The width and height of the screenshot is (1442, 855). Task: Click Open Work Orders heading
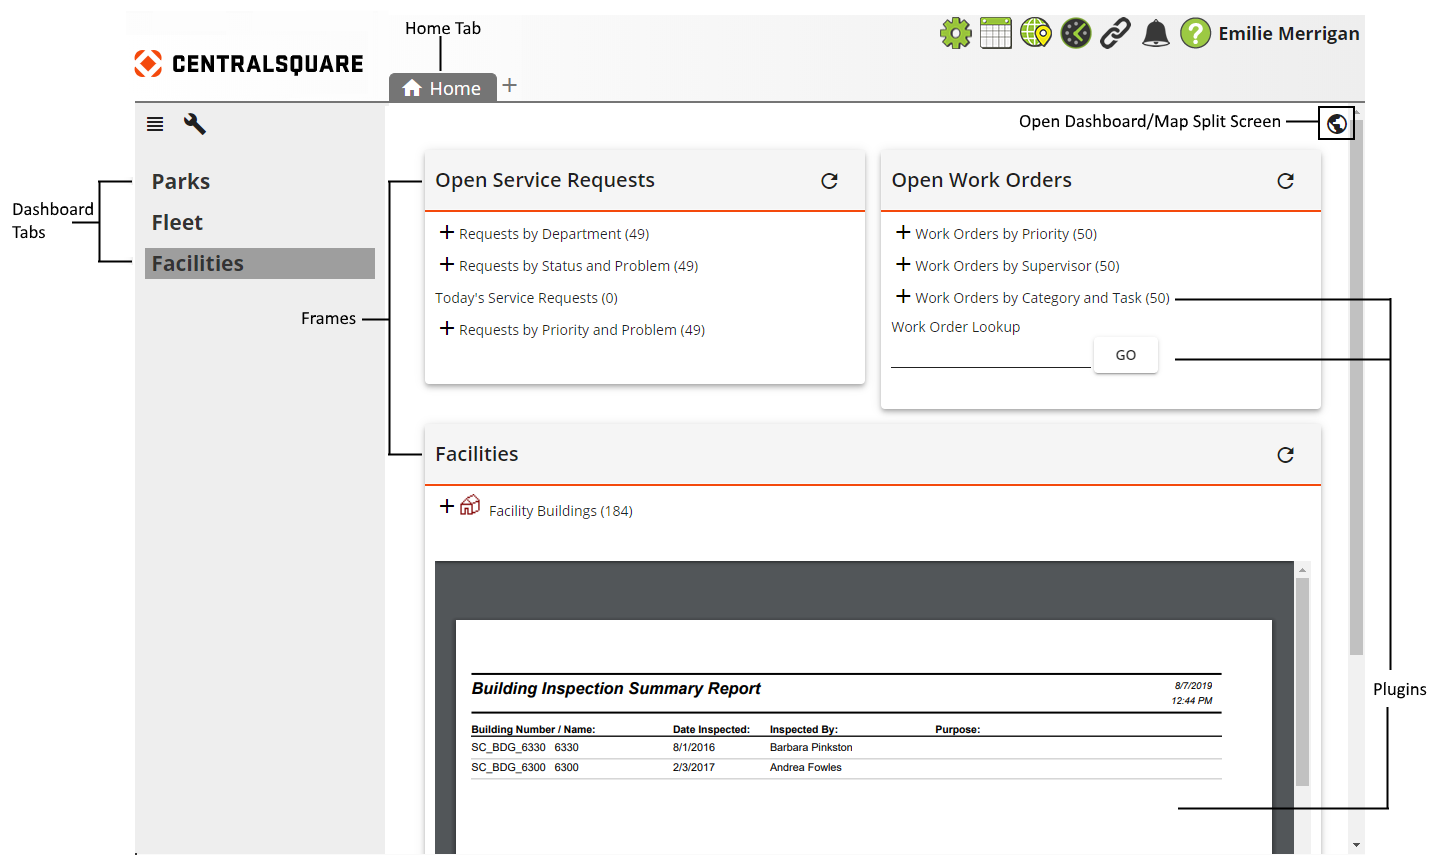pyautogui.click(x=981, y=180)
